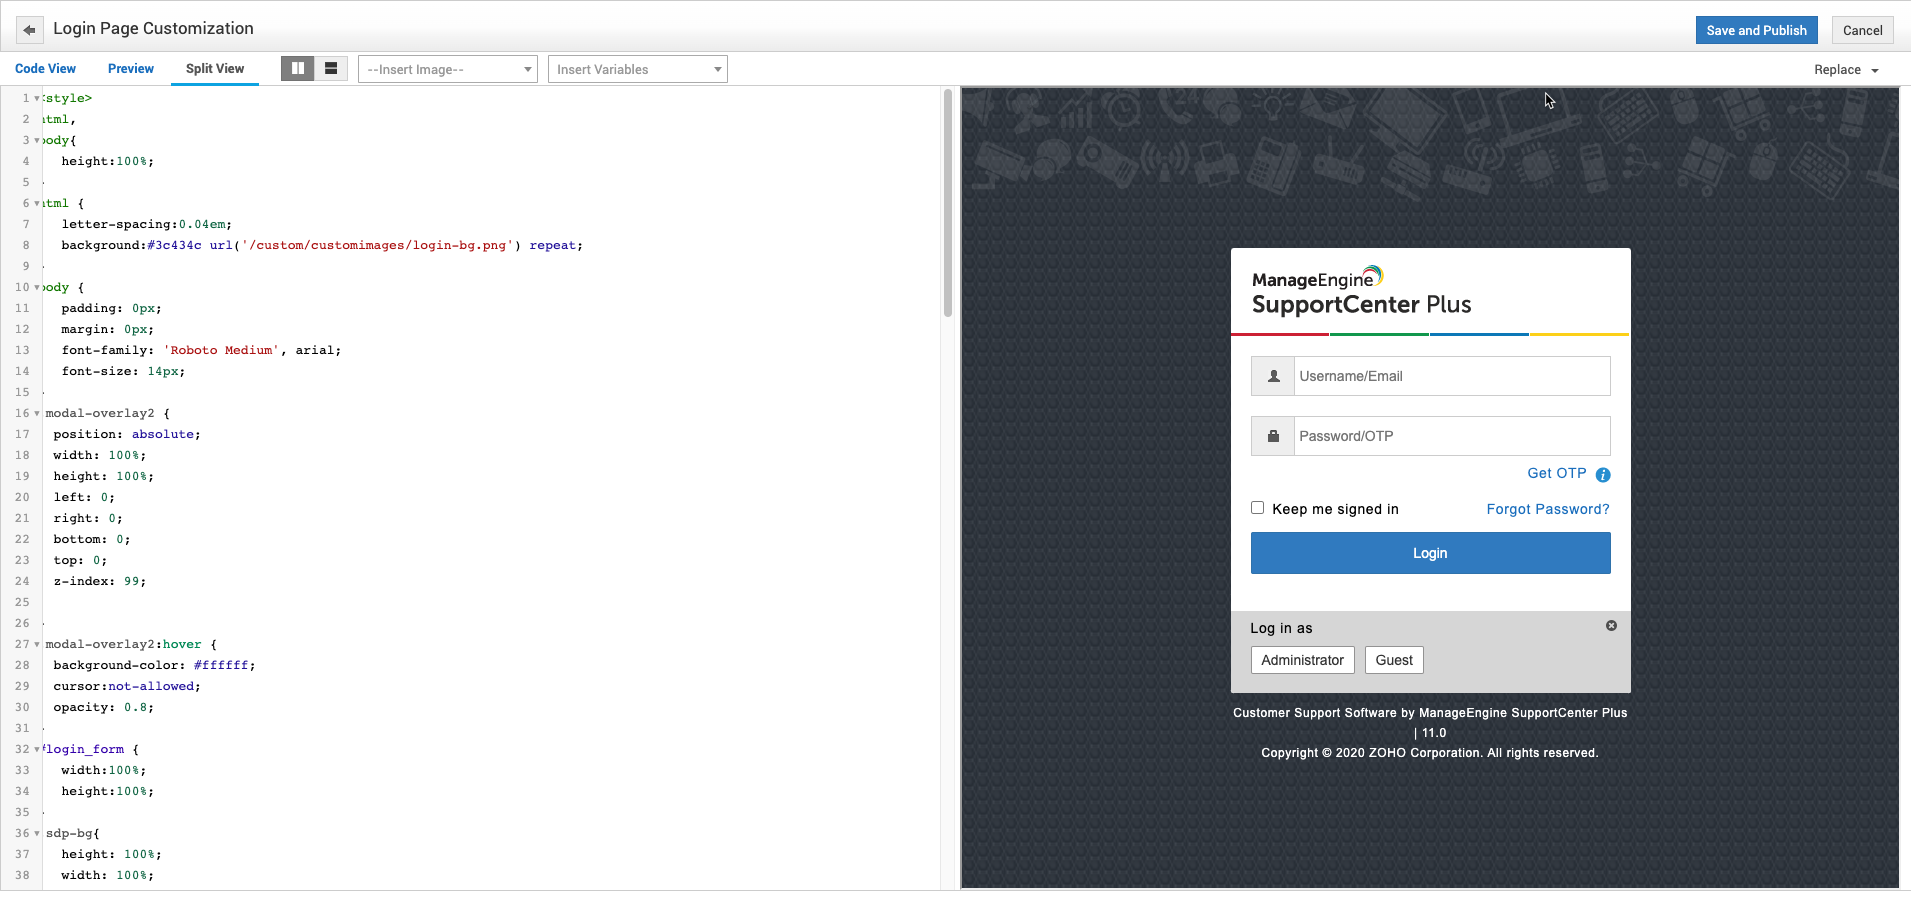Viewport: 1911px width, 897px height.
Task: Click the Log in as label
Action: point(1281,628)
